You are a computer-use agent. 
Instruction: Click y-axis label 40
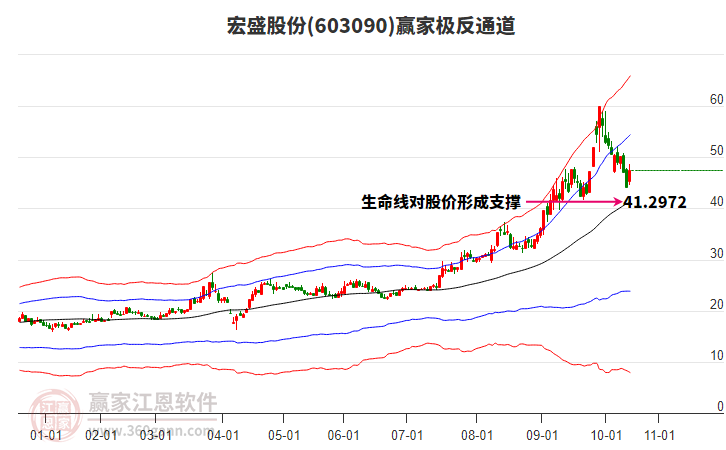[x=716, y=201]
